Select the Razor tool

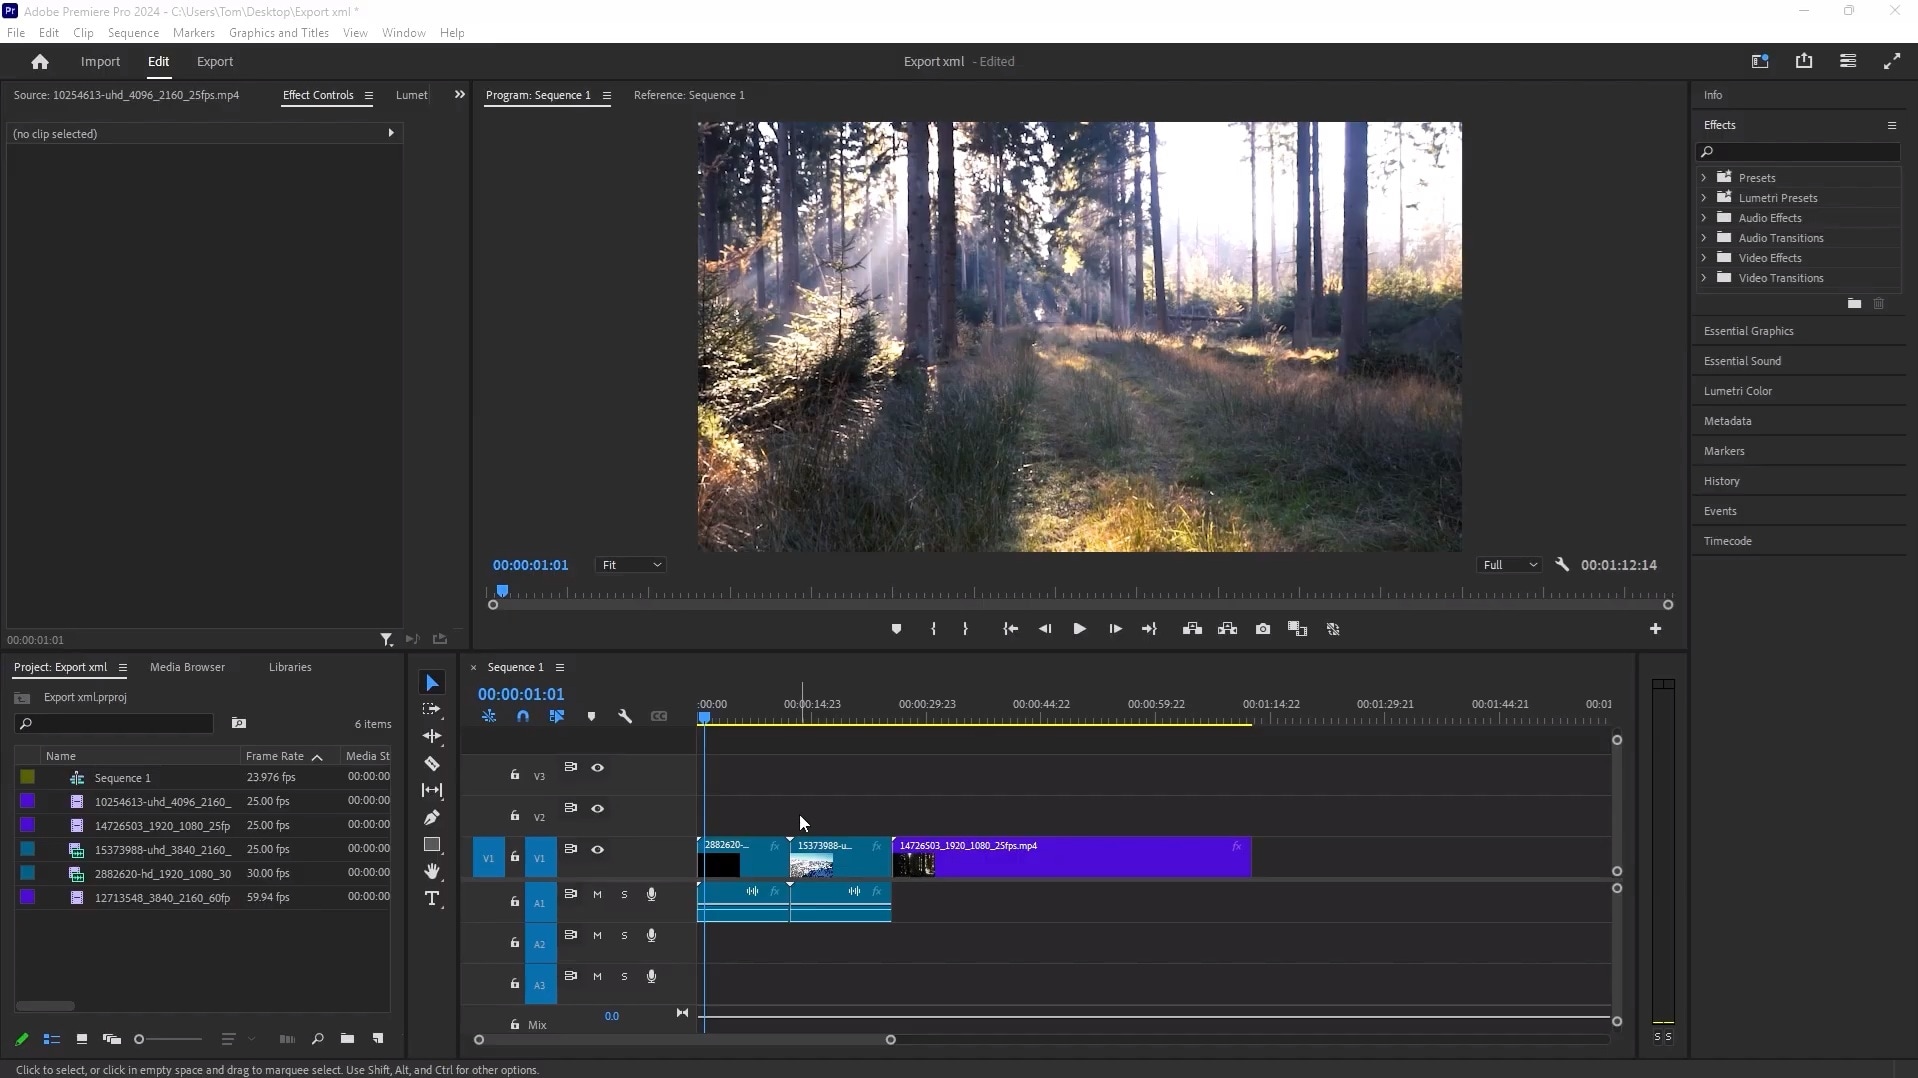432,764
